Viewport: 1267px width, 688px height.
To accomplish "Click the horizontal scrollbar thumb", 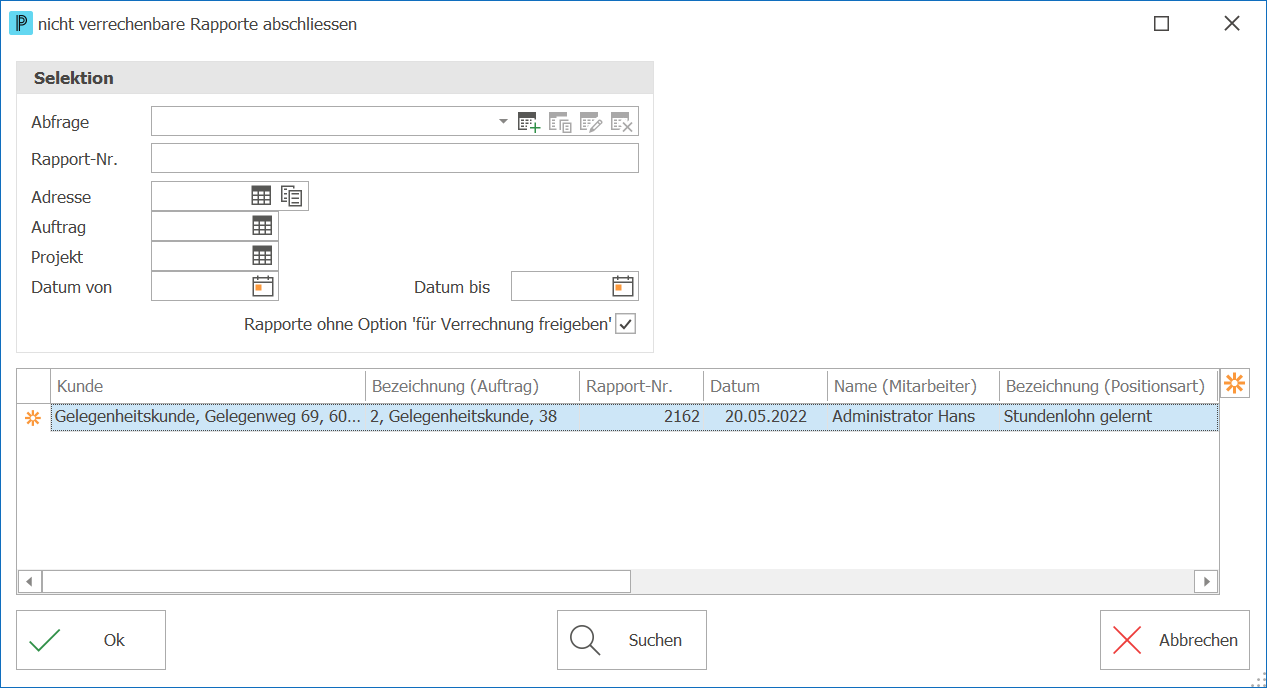I will tap(336, 581).
